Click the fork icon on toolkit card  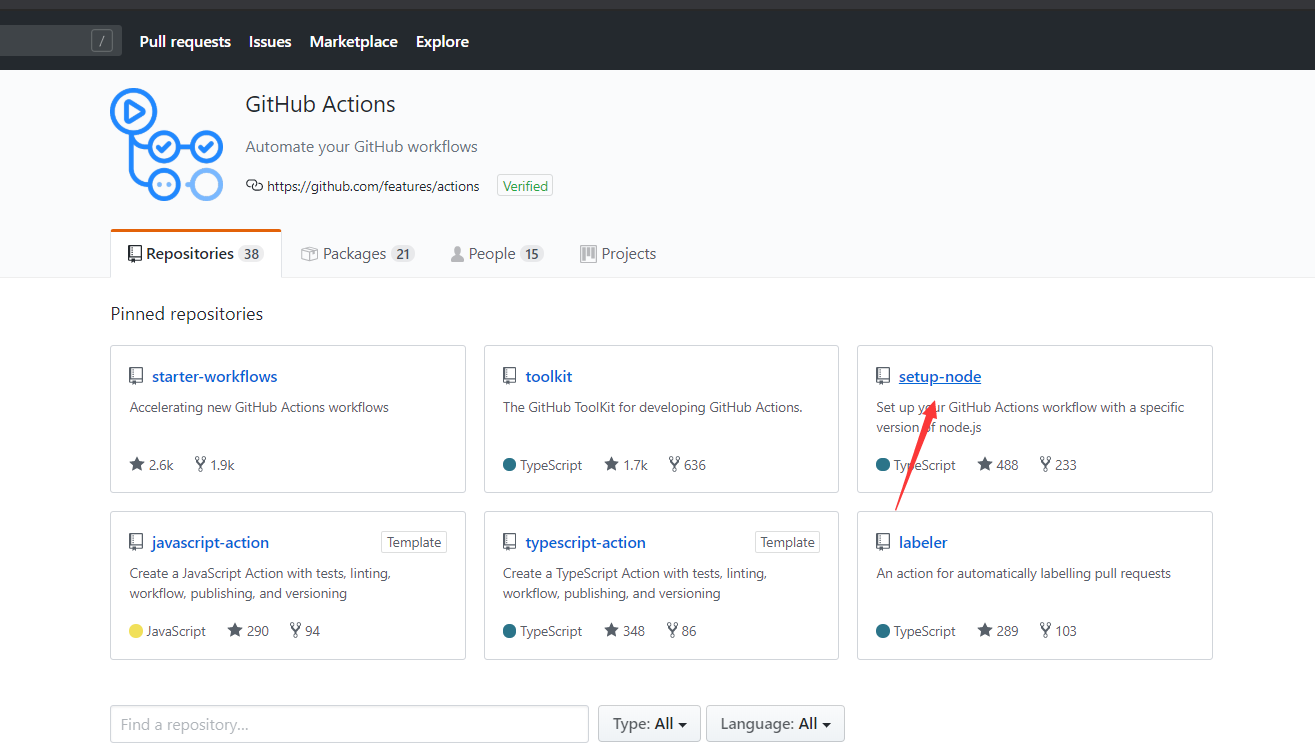[674, 464]
